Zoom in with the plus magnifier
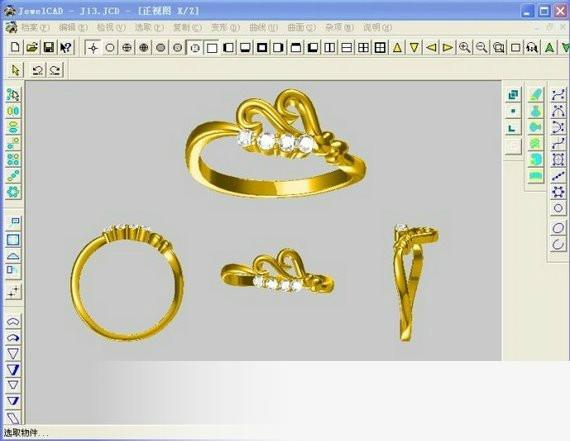This screenshot has height=441, width=570. [x=464, y=48]
